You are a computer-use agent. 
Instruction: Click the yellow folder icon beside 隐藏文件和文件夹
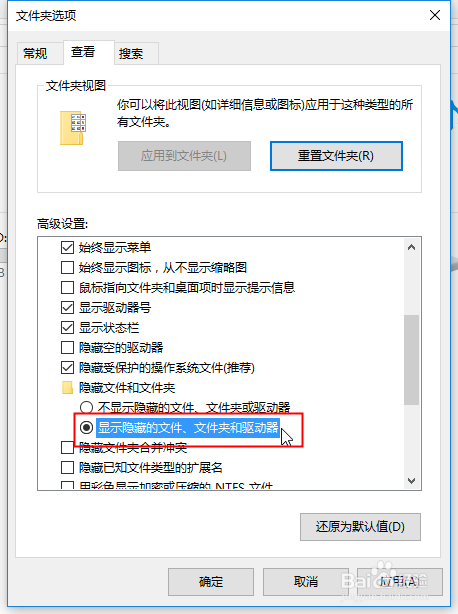click(x=67, y=388)
